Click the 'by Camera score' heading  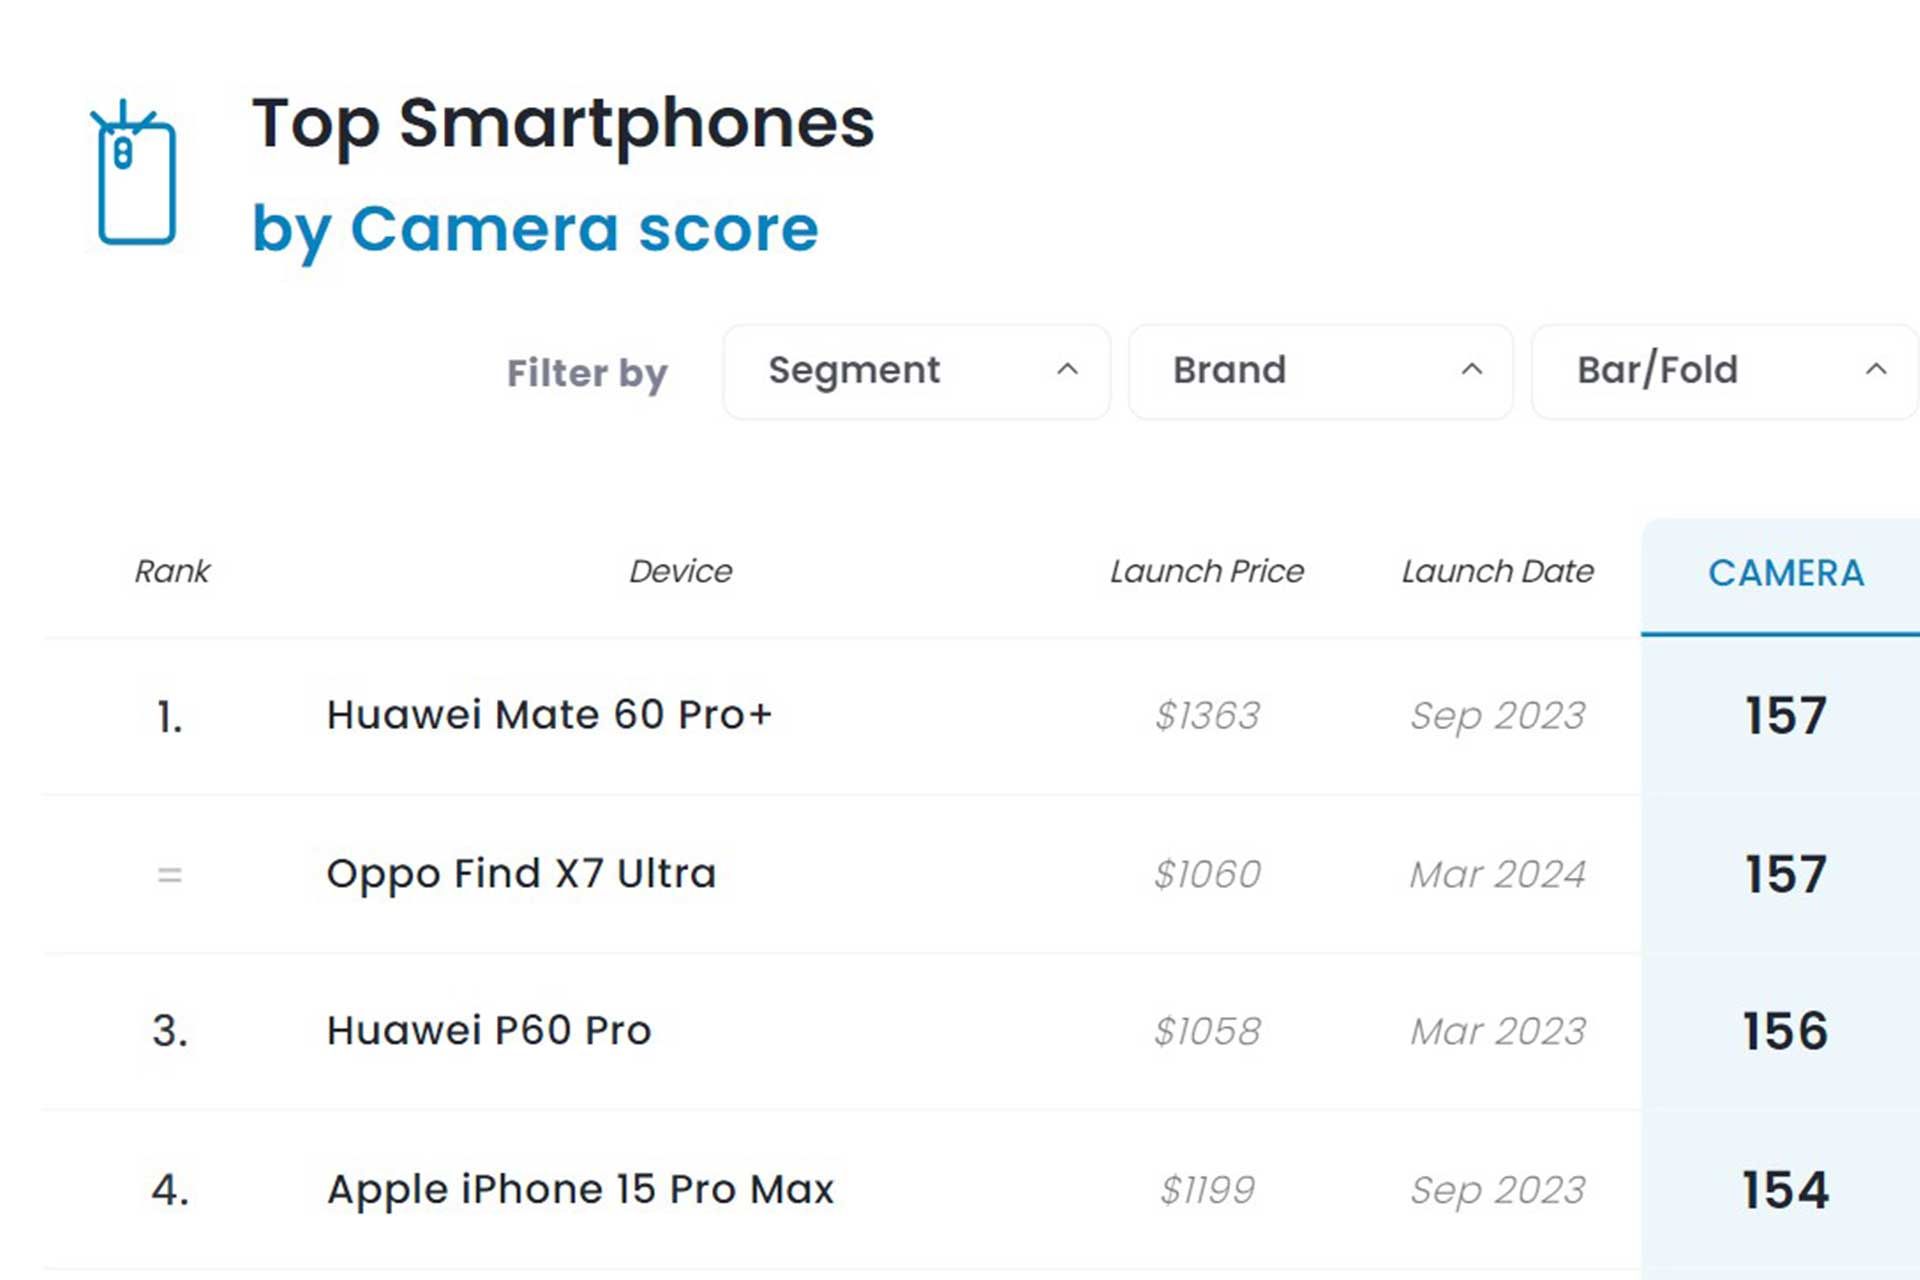pyautogui.click(x=535, y=229)
